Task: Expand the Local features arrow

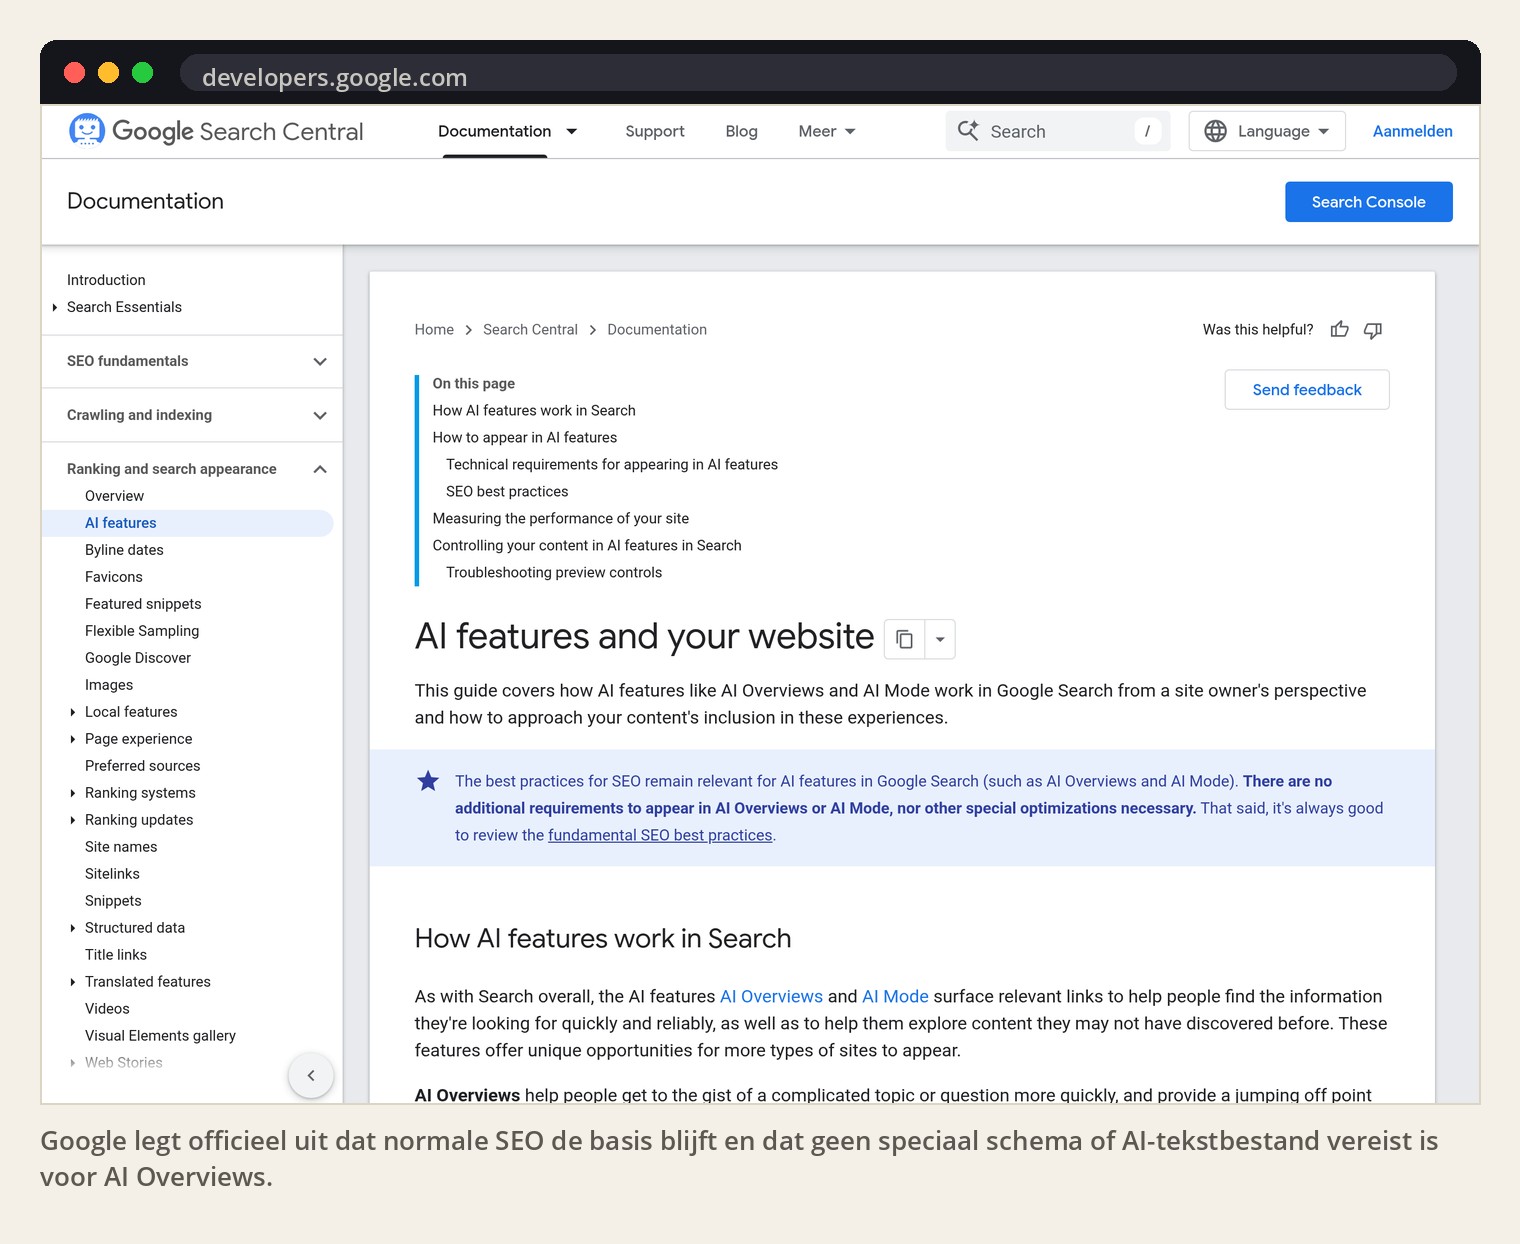Action: click(x=72, y=712)
